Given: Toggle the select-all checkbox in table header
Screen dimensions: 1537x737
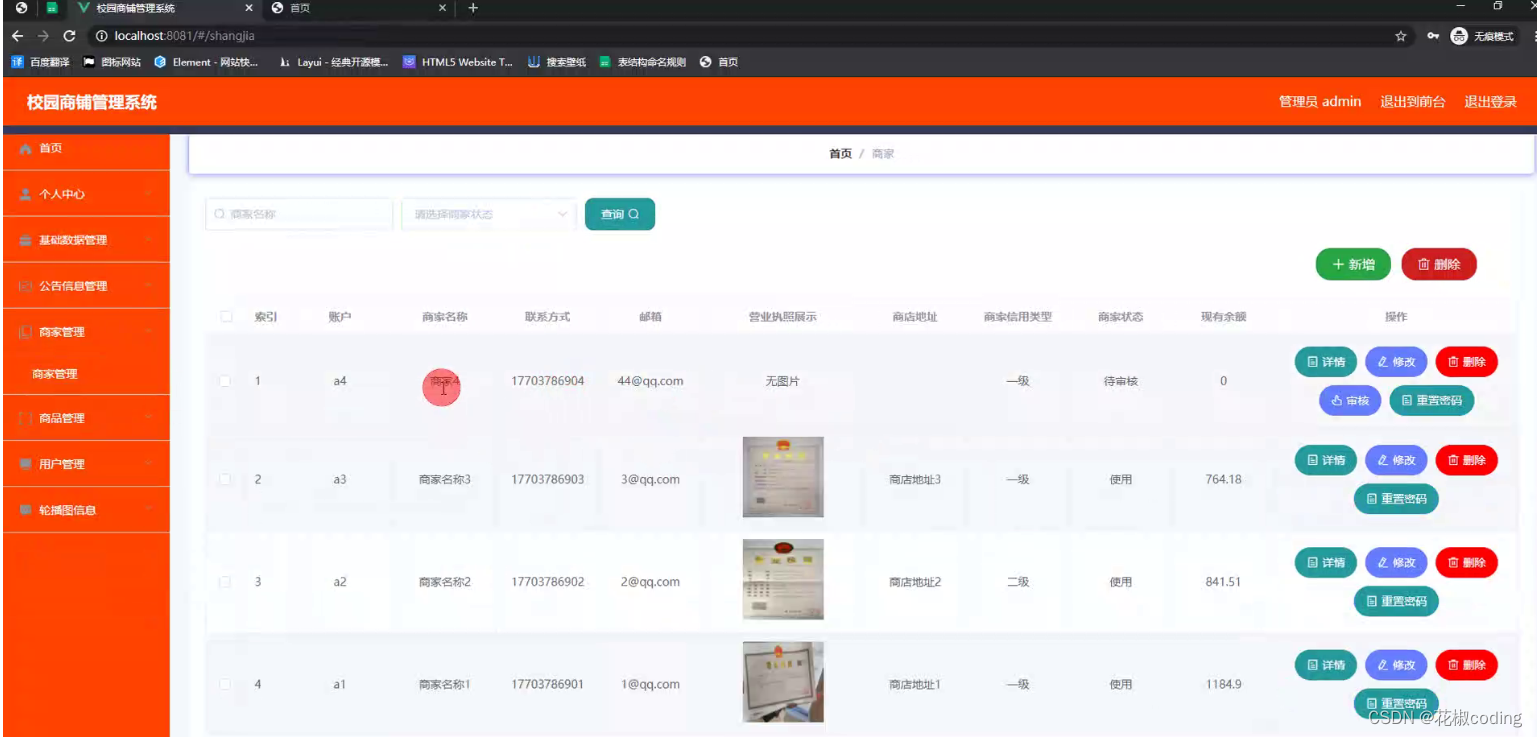Looking at the screenshot, I should 225,316.
